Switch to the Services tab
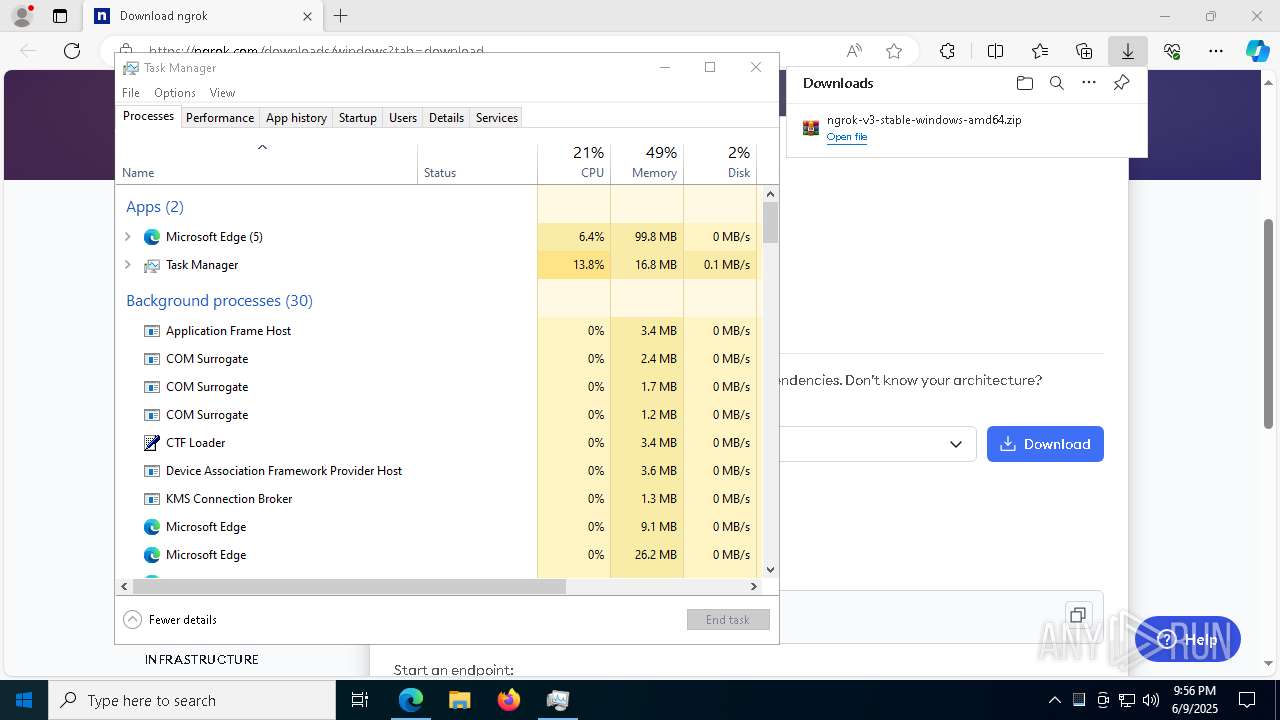This screenshot has width=1280, height=720. click(x=497, y=117)
